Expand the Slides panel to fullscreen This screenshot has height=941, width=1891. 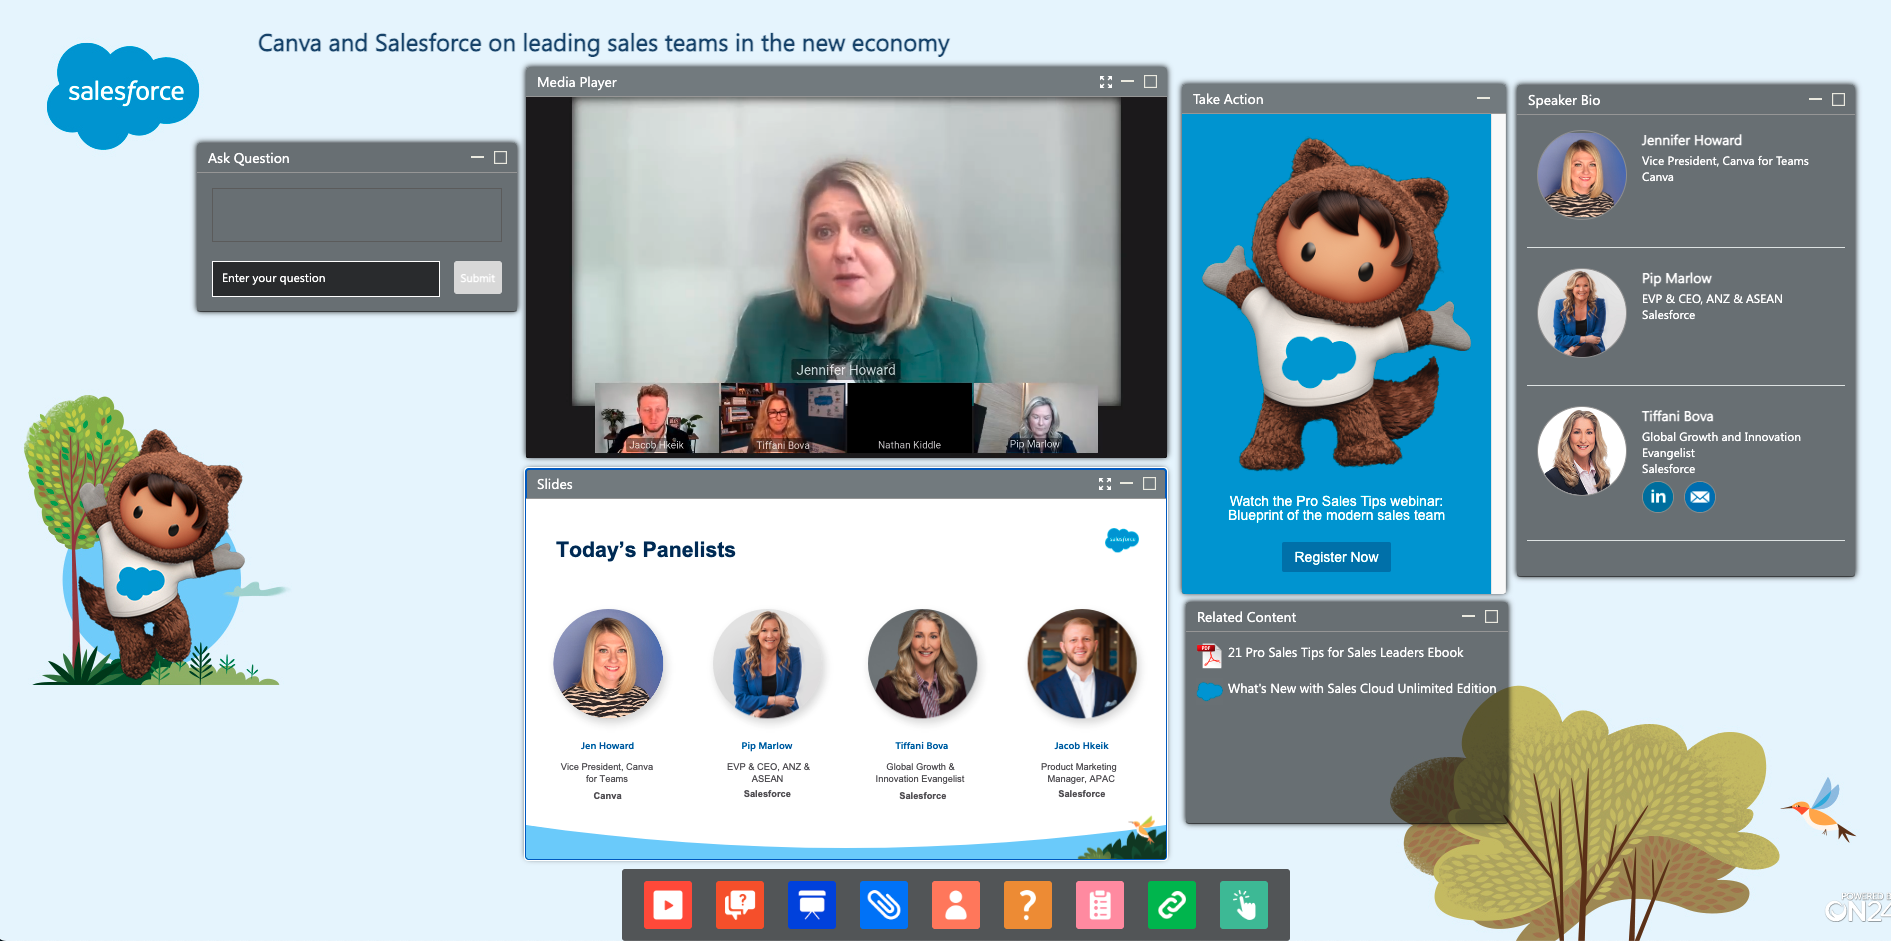pyautogui.click(x=1104, y=484)
